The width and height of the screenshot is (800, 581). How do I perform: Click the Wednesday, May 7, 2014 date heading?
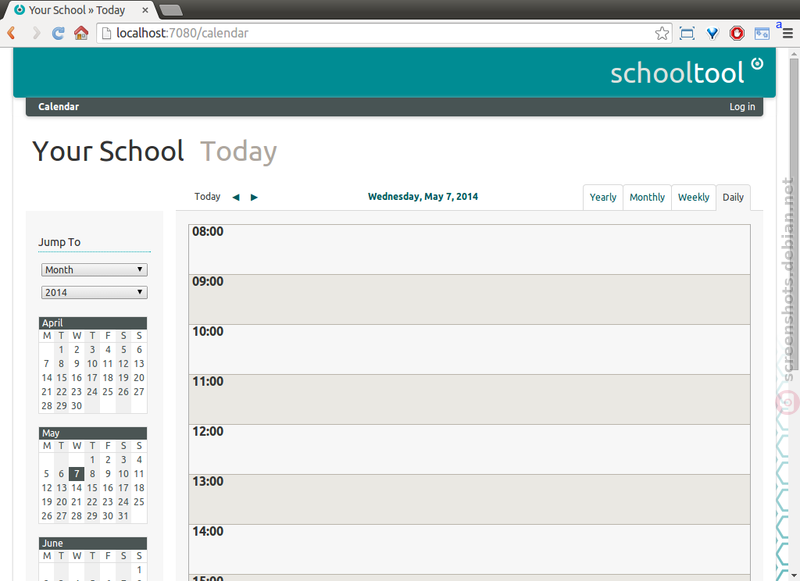(x=423, y=196)
